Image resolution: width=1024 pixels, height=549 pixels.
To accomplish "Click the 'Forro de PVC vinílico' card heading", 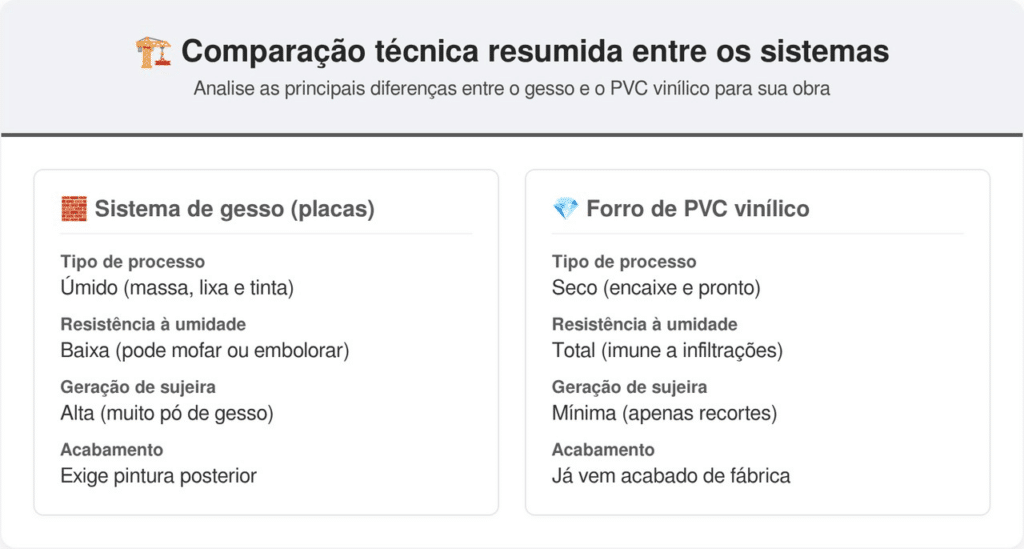I will point(698,210).
